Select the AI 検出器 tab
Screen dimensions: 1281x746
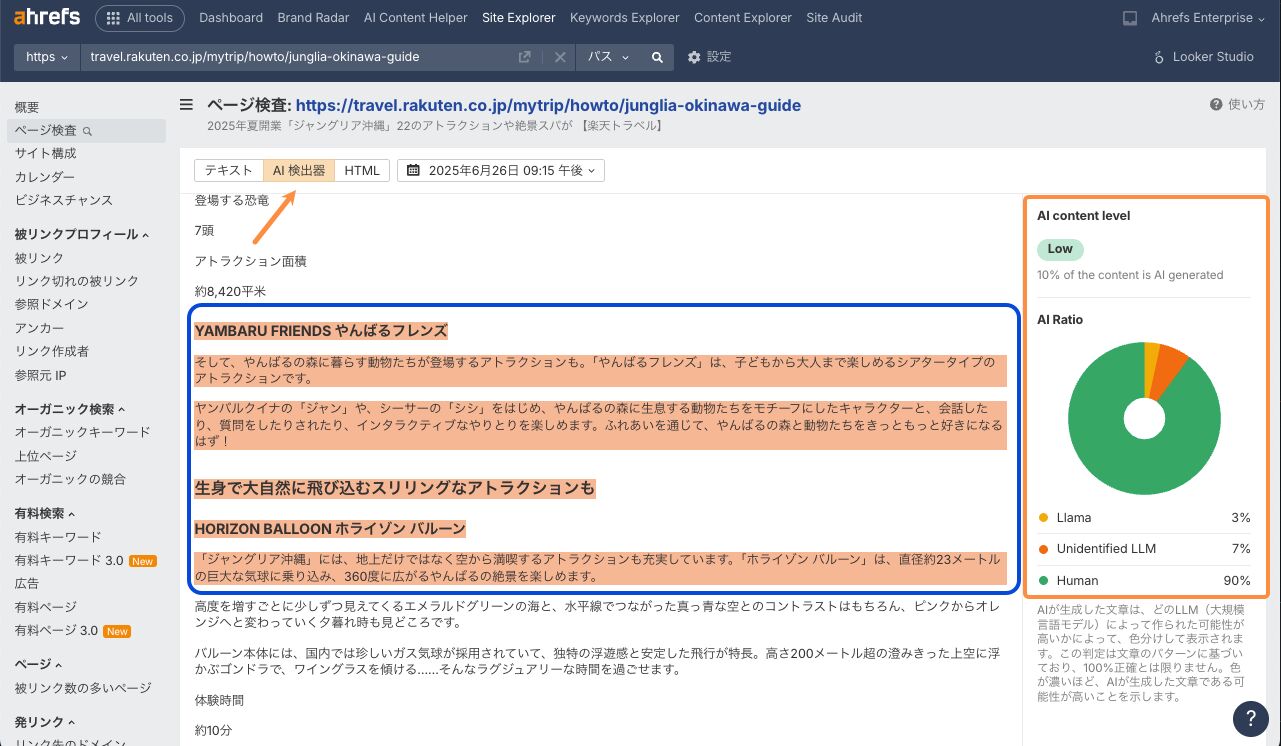(299, 170)
